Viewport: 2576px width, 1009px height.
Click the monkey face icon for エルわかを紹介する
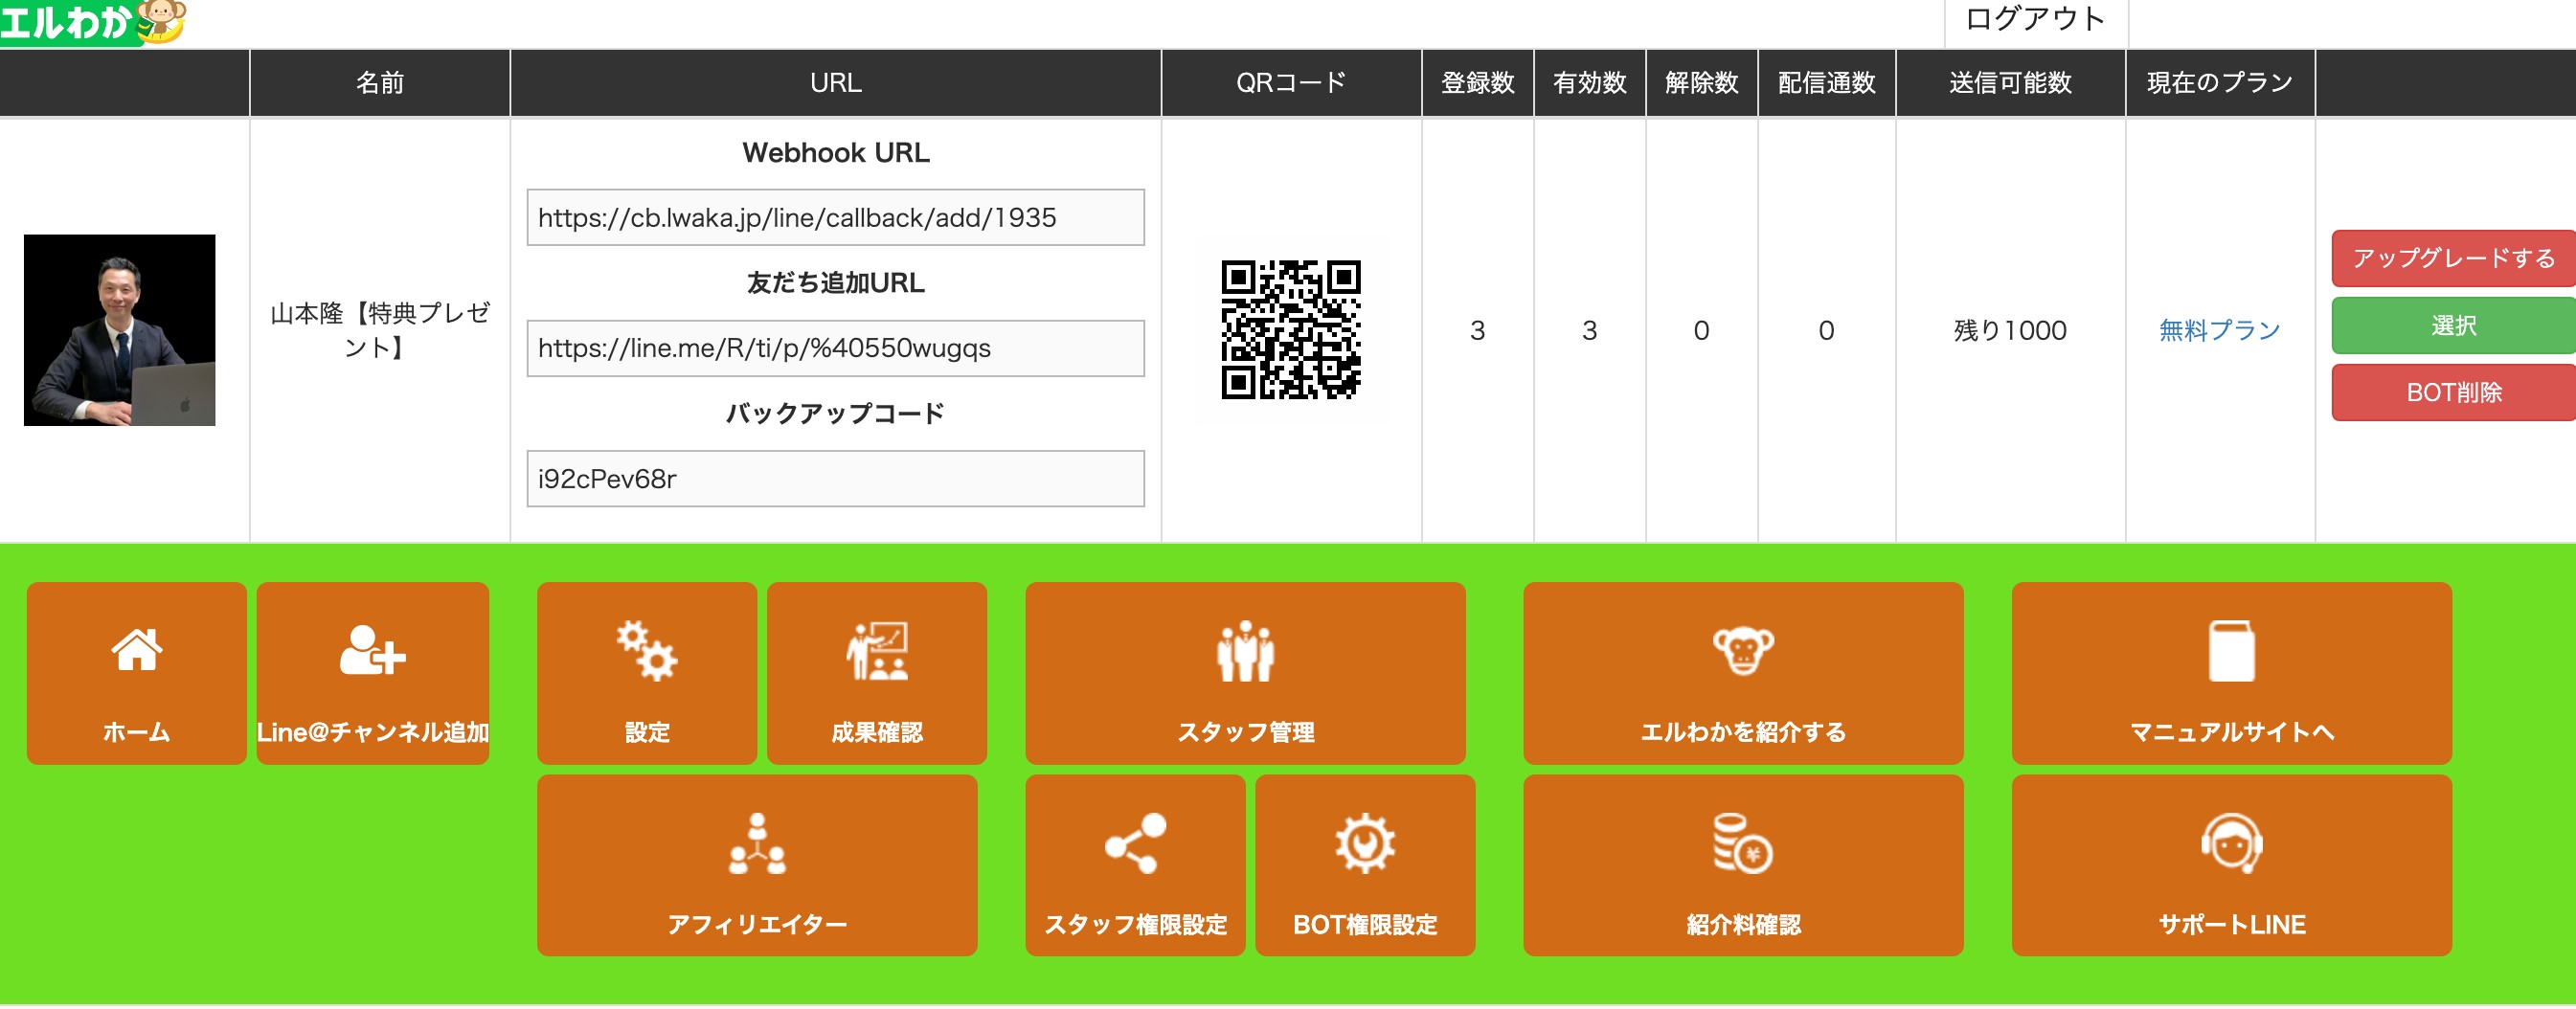(x=1743, y=651)
